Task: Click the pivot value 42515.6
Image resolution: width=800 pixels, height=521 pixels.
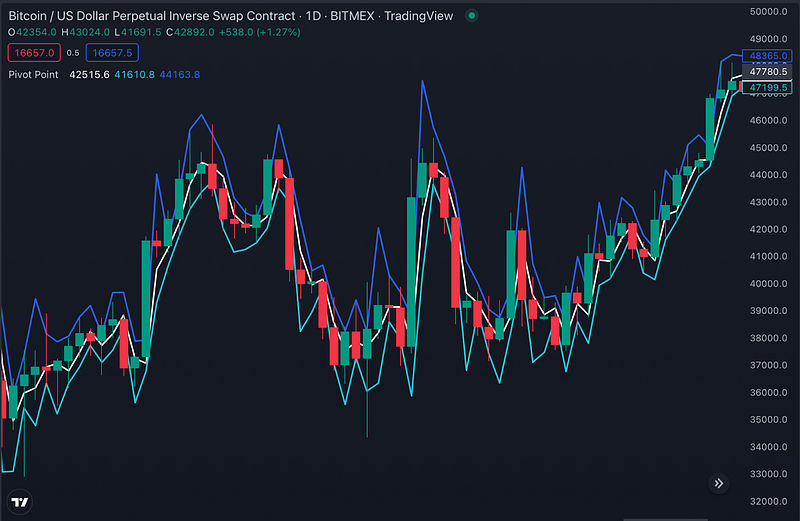Action: pyautogui.click(x=89, y=75)
